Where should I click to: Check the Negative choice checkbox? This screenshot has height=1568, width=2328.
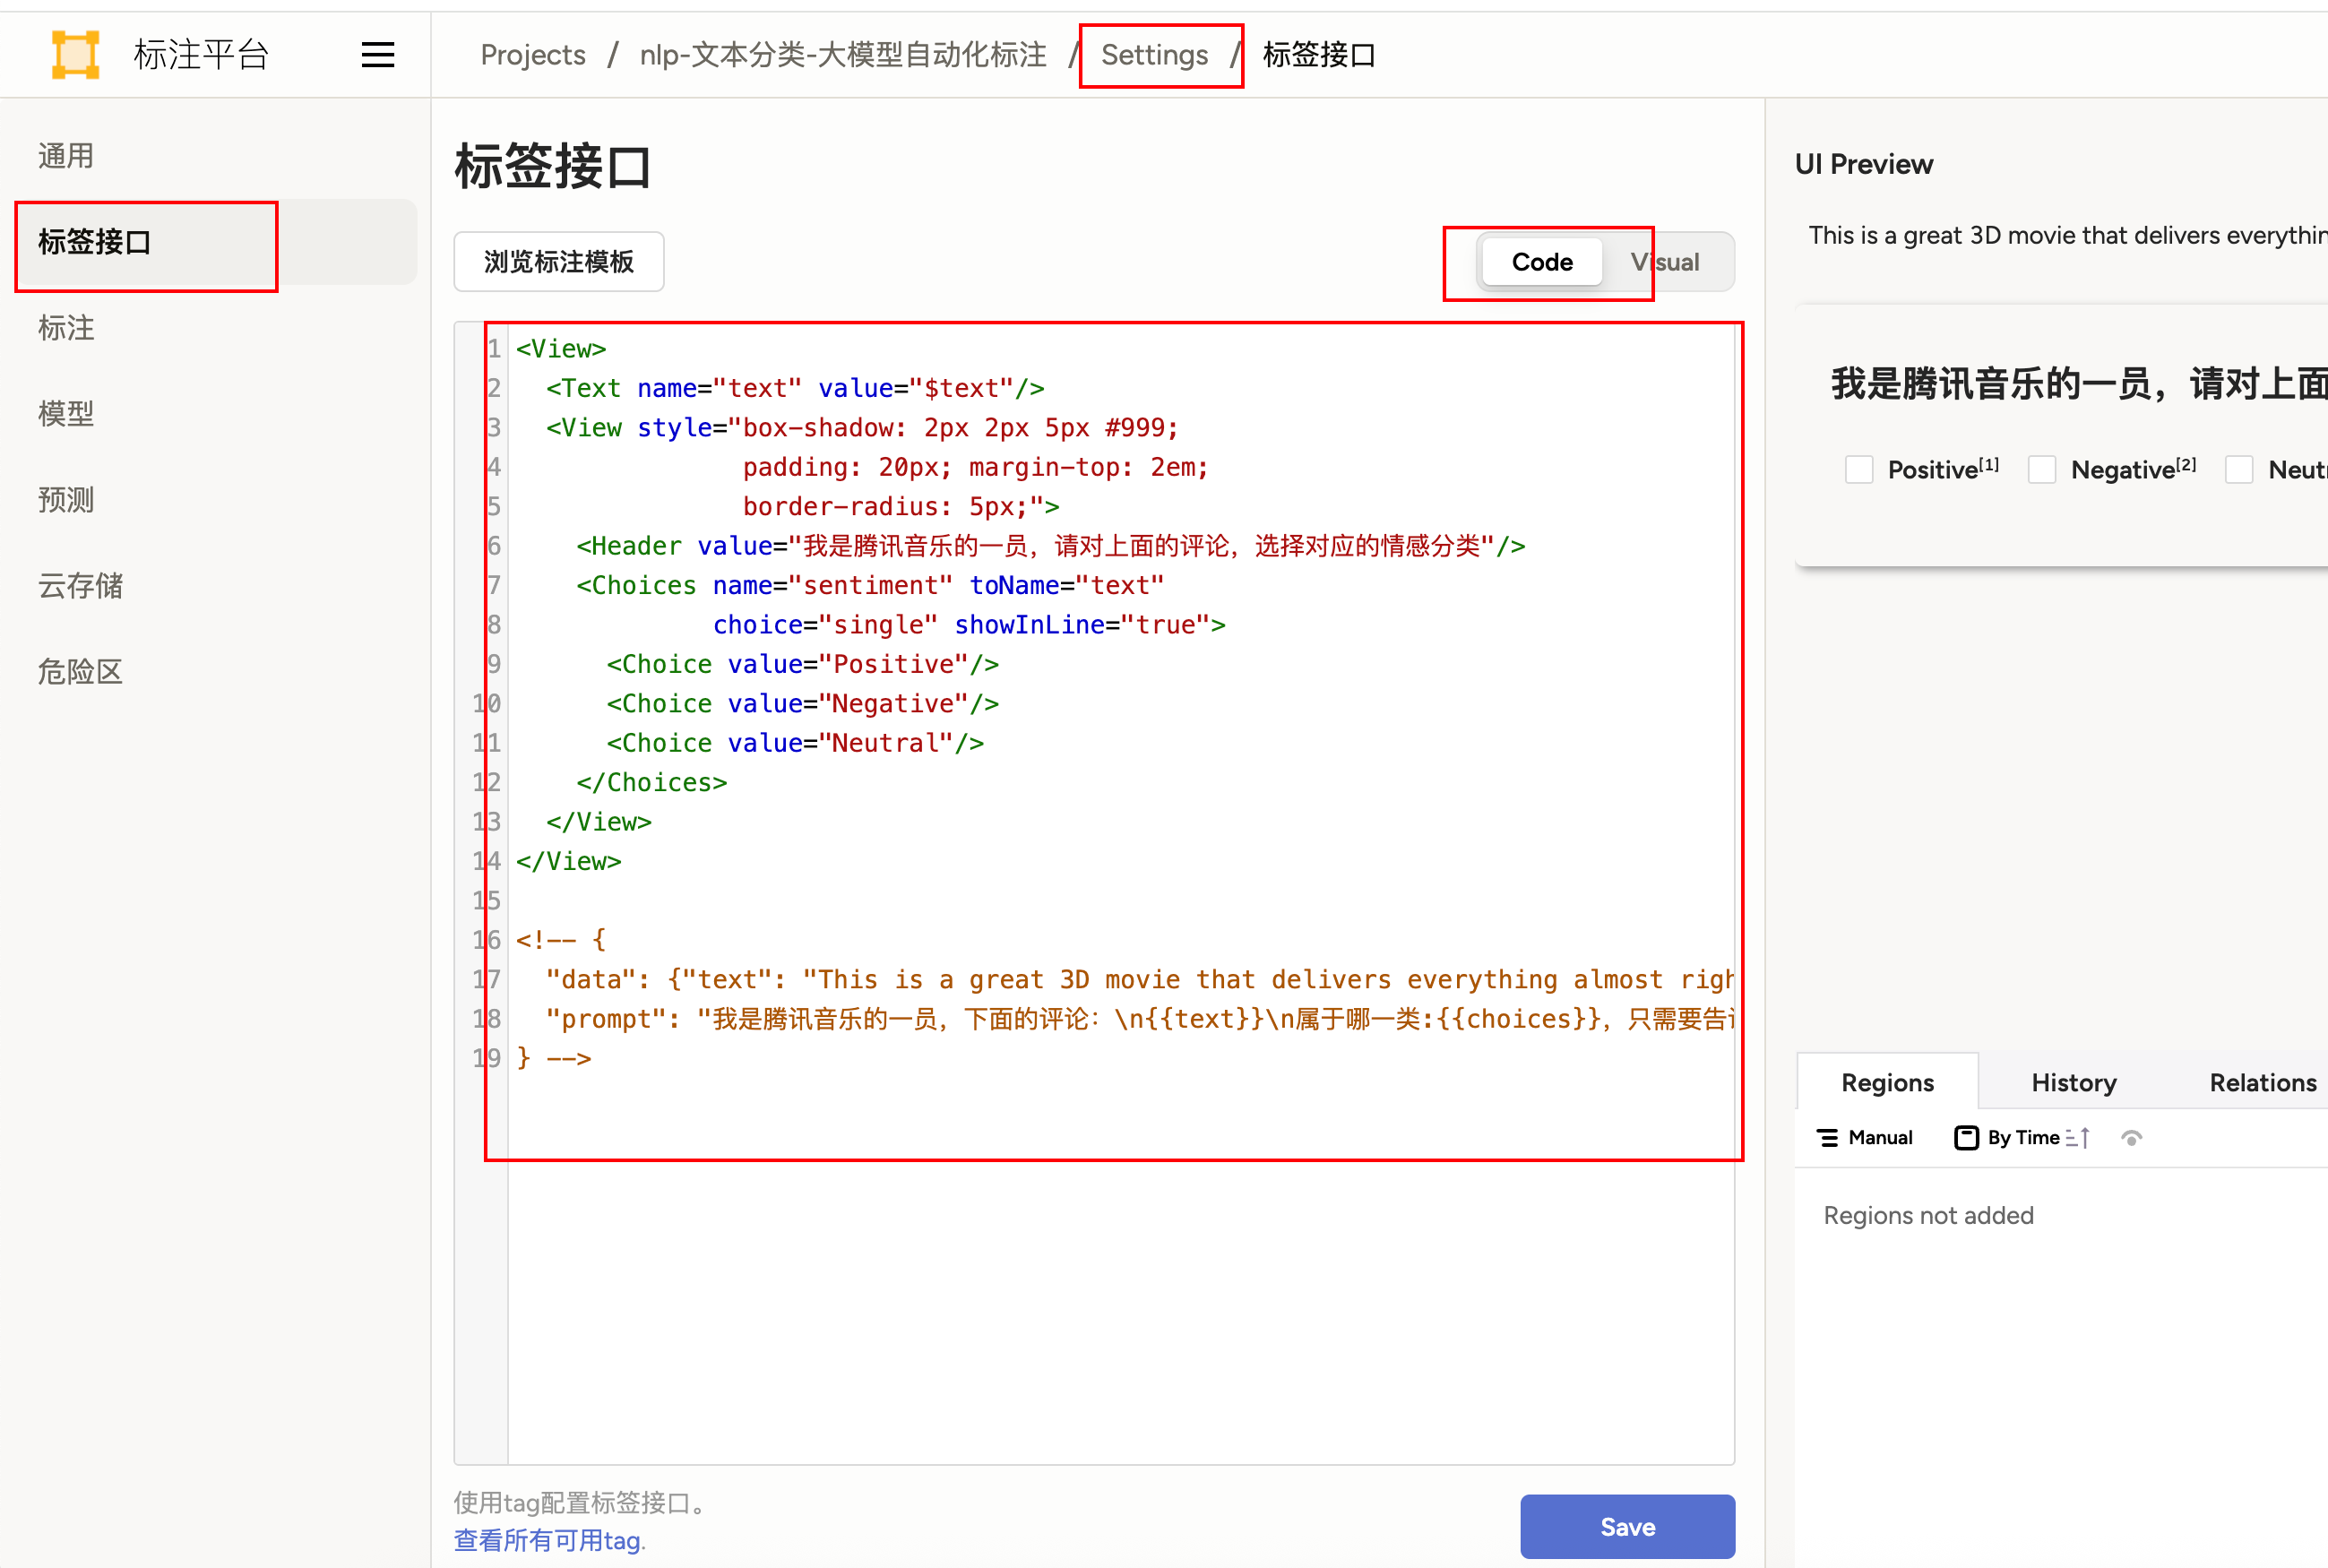pyautogui.click(x=2042, y=470)
